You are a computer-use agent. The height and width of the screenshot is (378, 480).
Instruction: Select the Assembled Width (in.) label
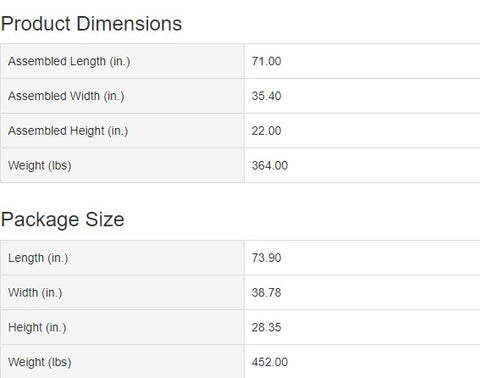click(66, 96)
